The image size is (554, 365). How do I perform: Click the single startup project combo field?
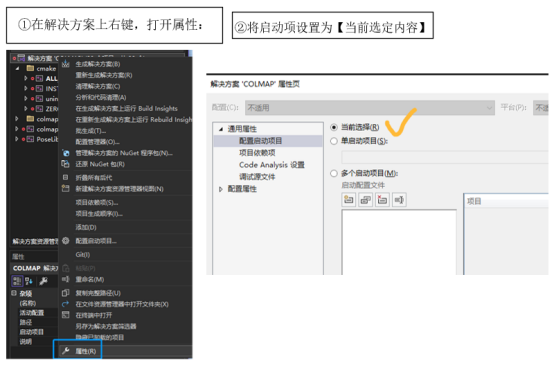tap(445, 157)
